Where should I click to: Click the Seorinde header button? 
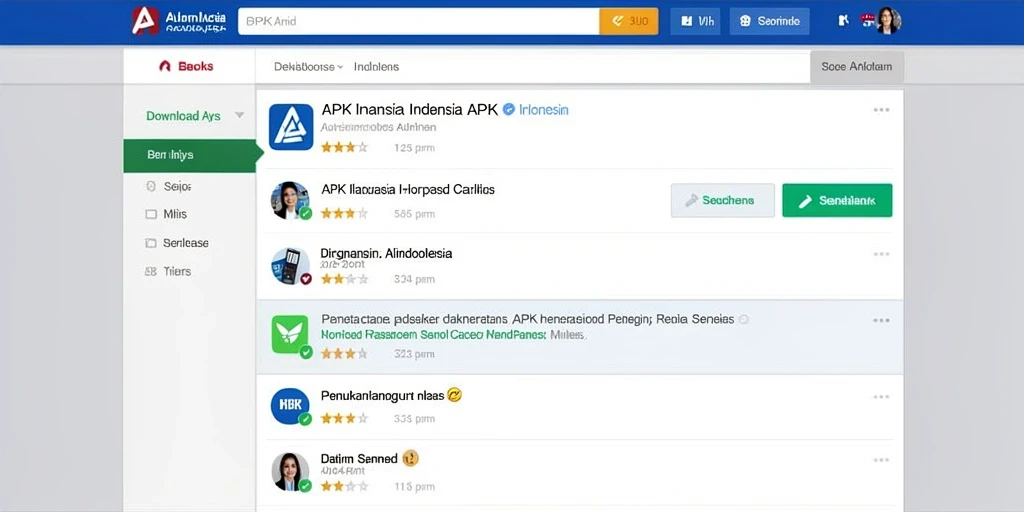tap(769, 22)
